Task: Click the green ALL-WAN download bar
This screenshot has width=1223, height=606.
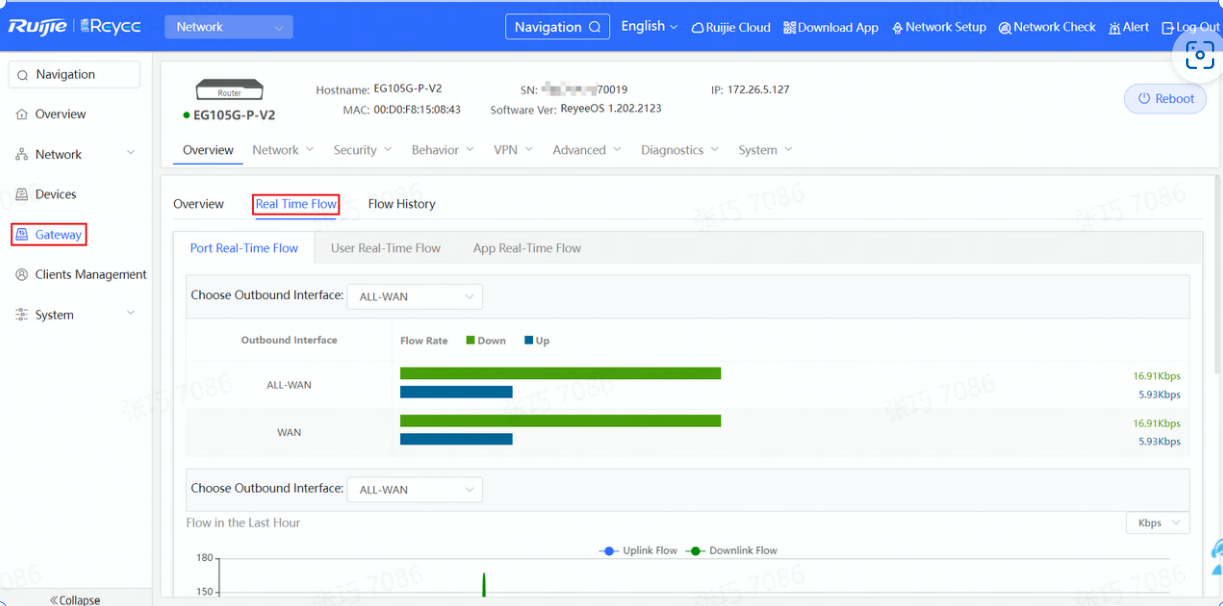Action: 560,374
